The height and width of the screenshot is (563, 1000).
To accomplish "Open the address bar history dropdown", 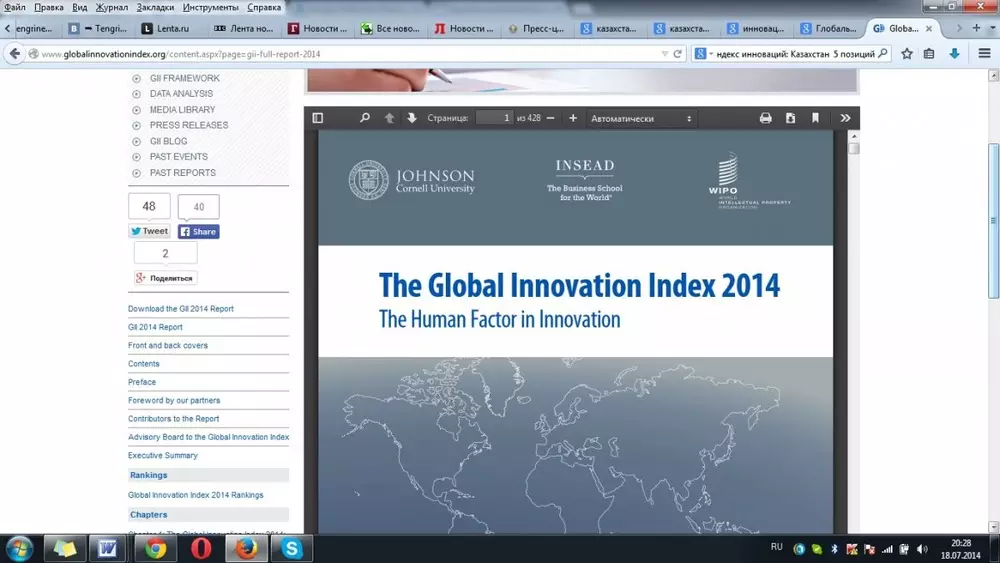I will pos(665,54).
